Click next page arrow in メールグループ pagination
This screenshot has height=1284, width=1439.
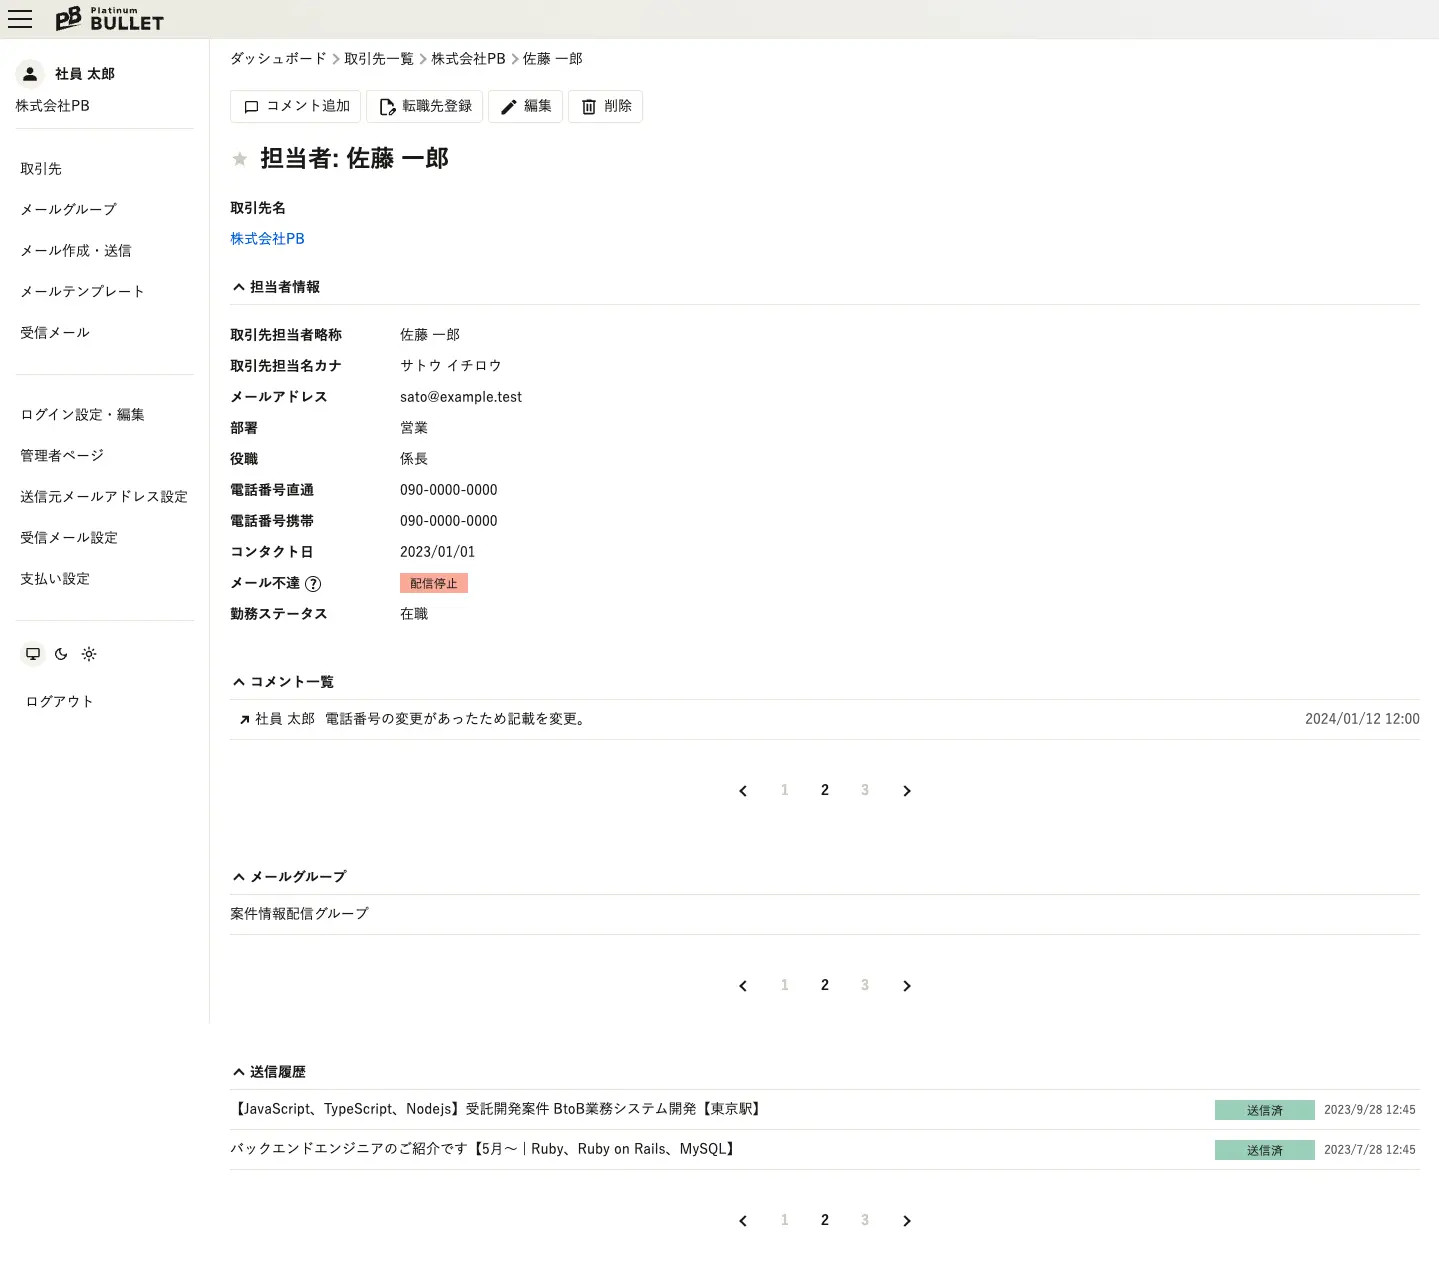point(906,986)
